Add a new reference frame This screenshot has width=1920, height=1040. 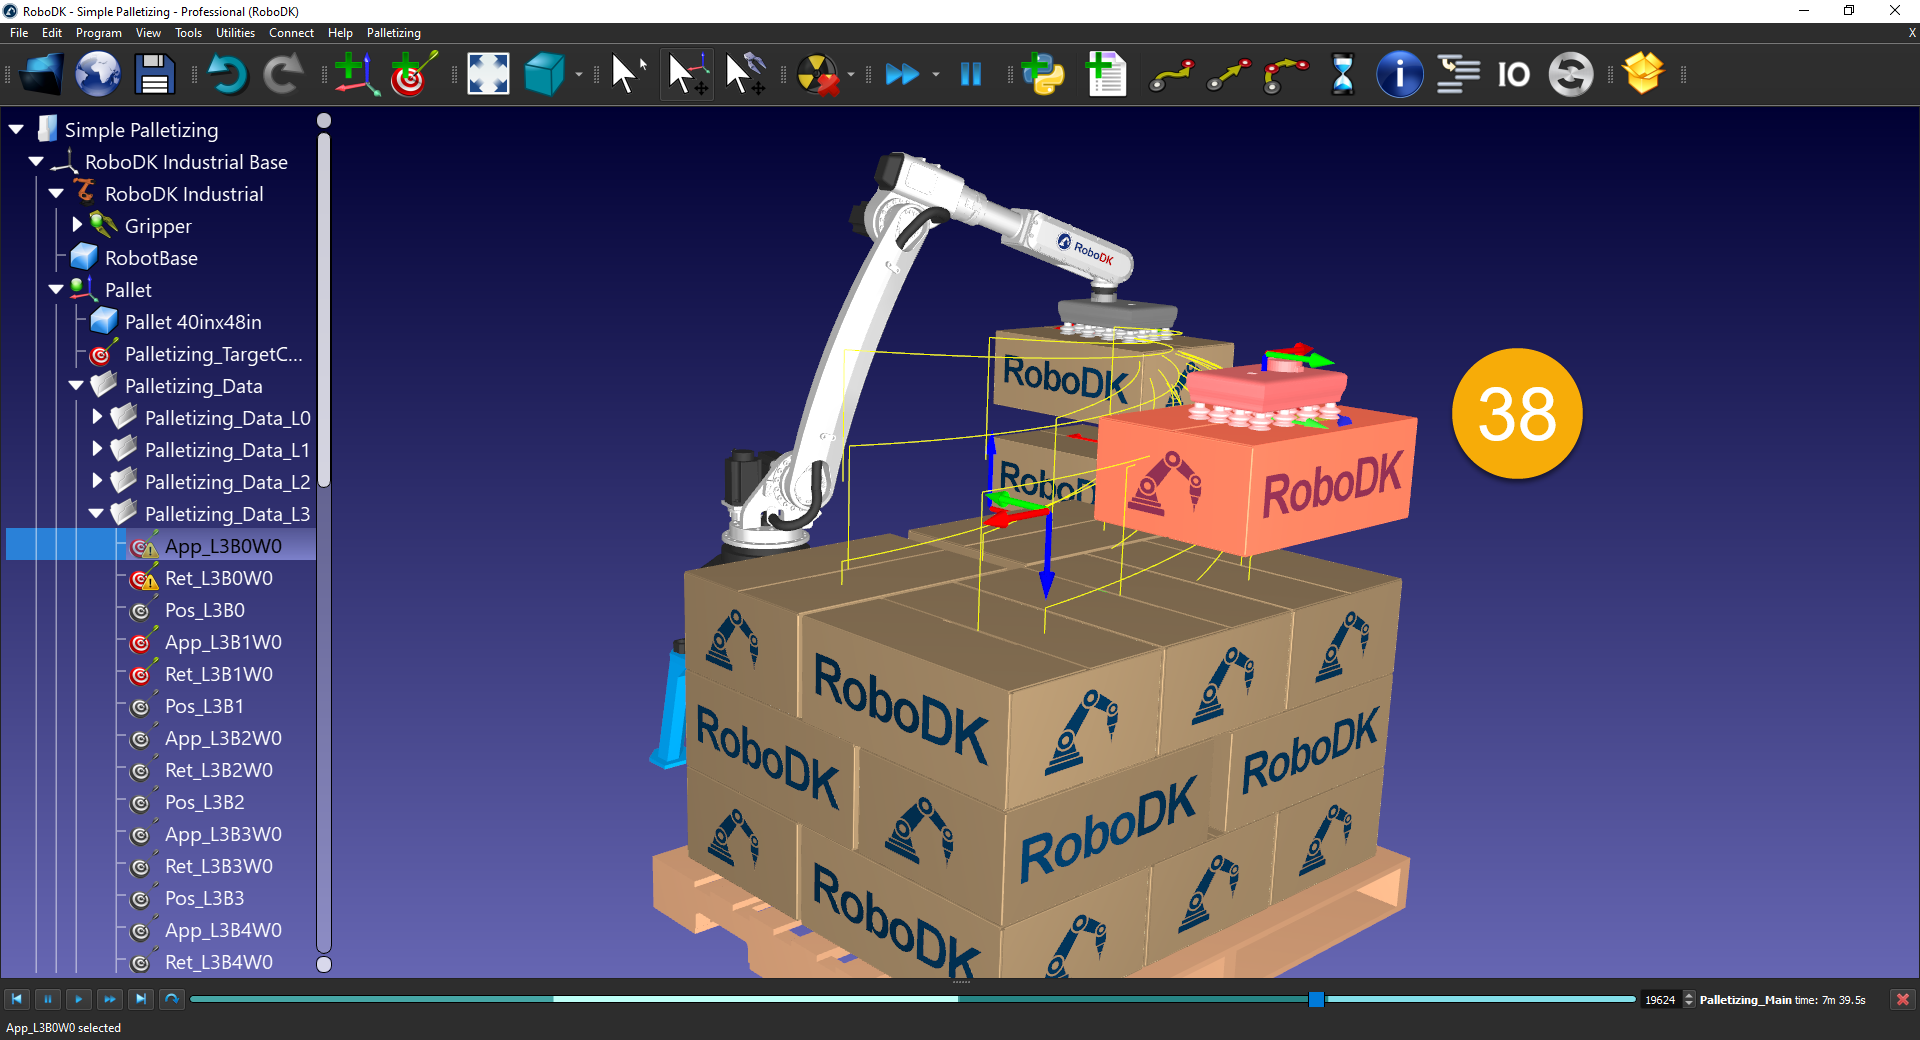(x=356, y=74)
